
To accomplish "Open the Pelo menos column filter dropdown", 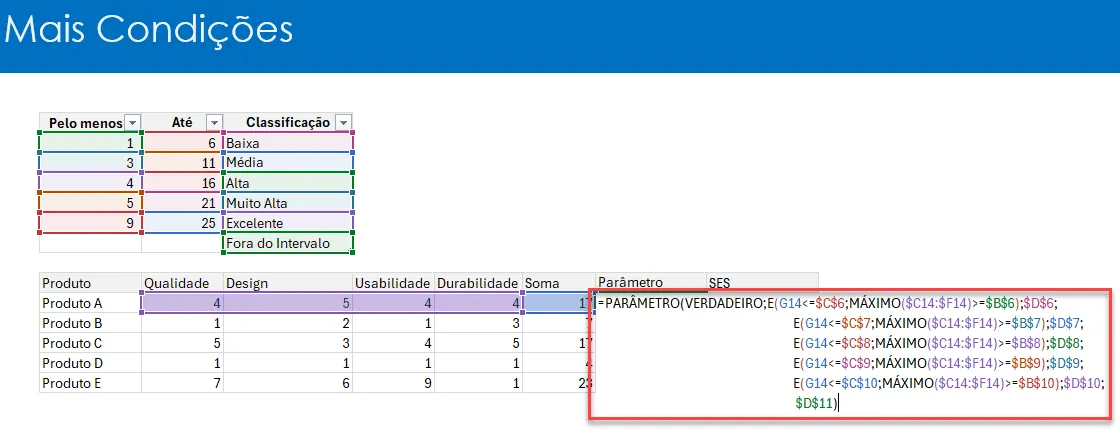I will tap(132, 123).
